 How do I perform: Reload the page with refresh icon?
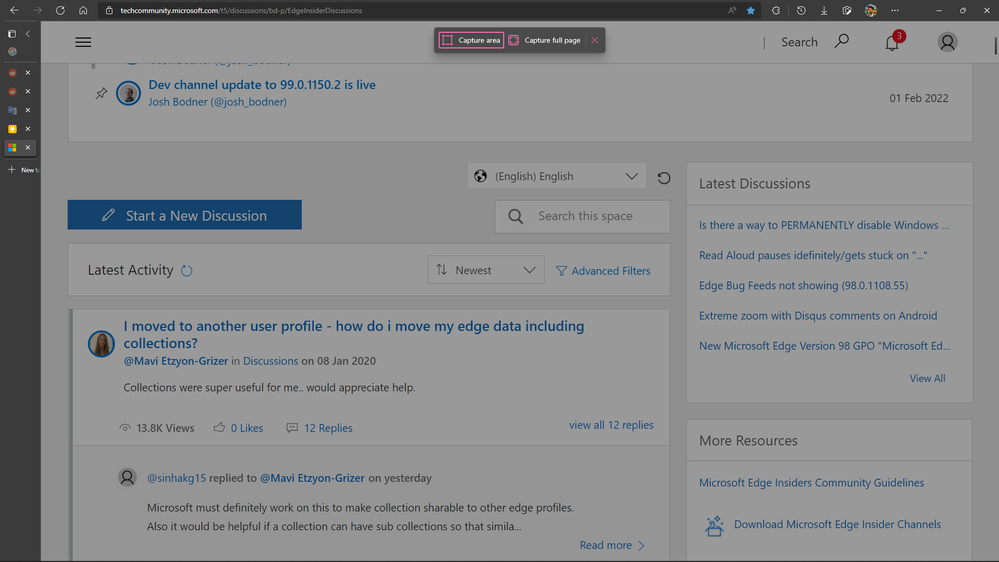click(x=60, y=10)
